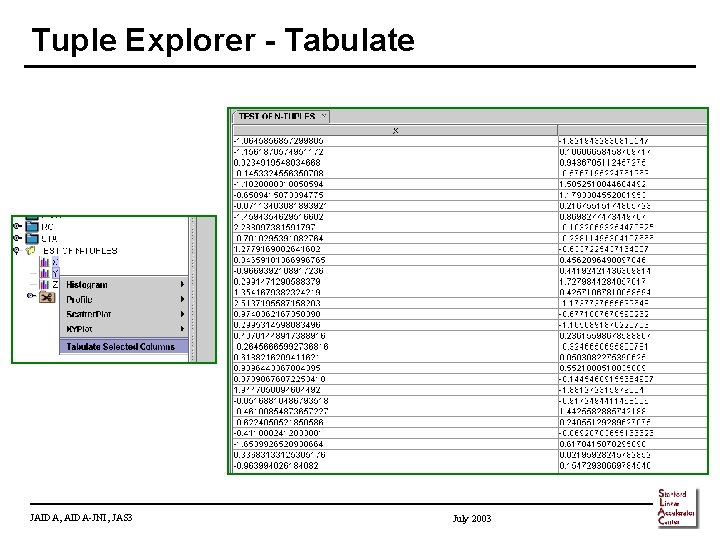Collapse the TEST OF N-TUPLES tree node

(17, 251)
